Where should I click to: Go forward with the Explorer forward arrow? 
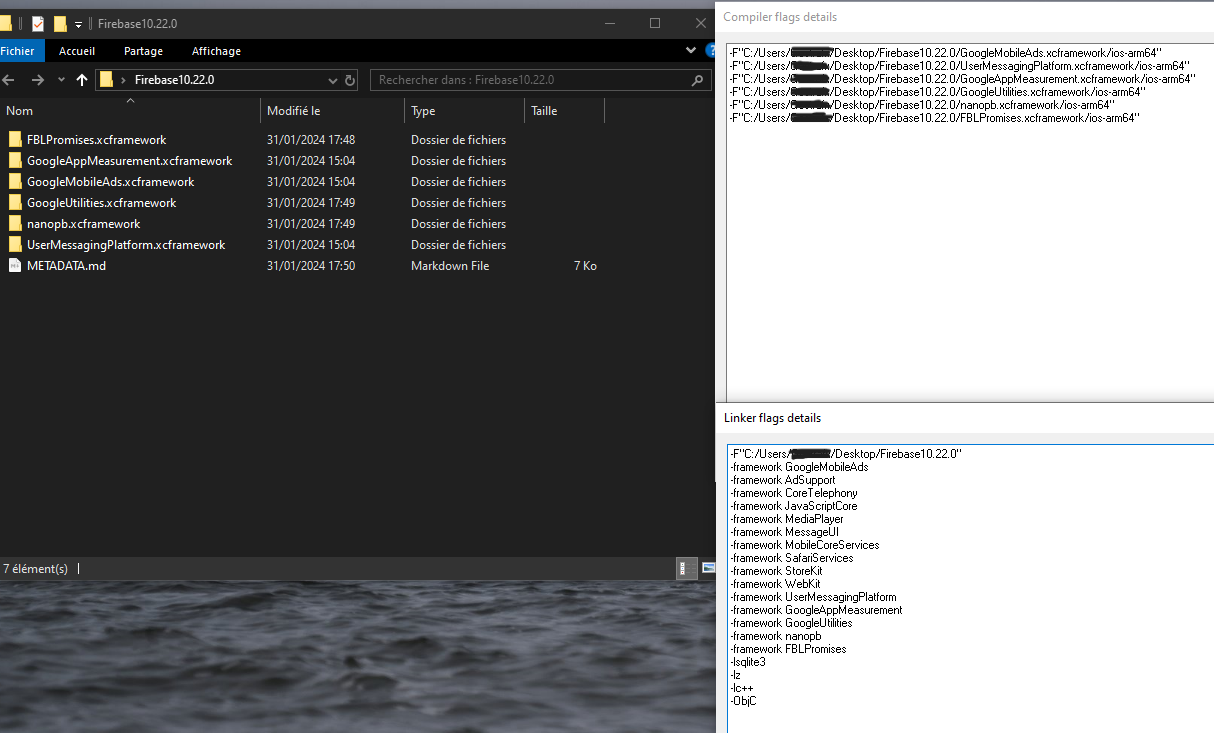[38, 80]
